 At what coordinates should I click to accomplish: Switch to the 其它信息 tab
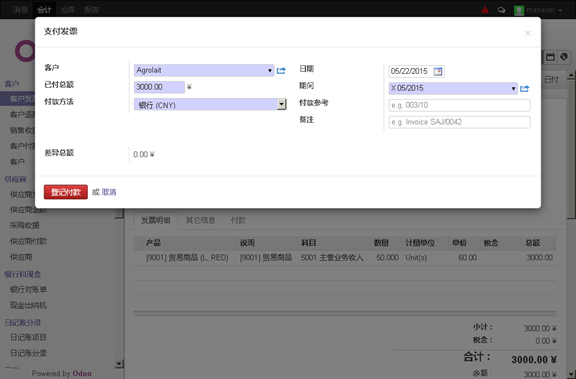pos(200,220)
